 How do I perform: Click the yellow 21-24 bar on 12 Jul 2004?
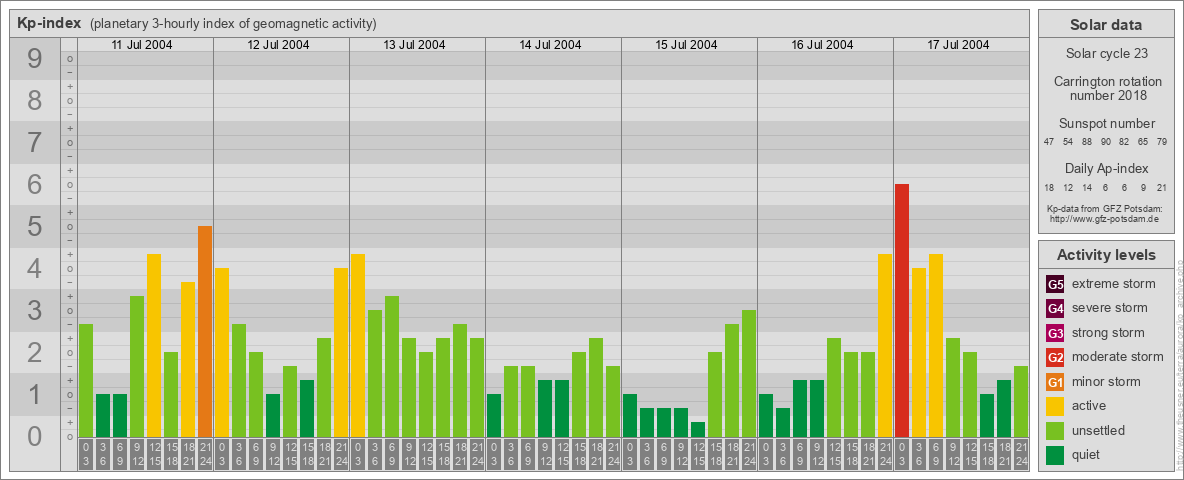[x=341, y=352]
